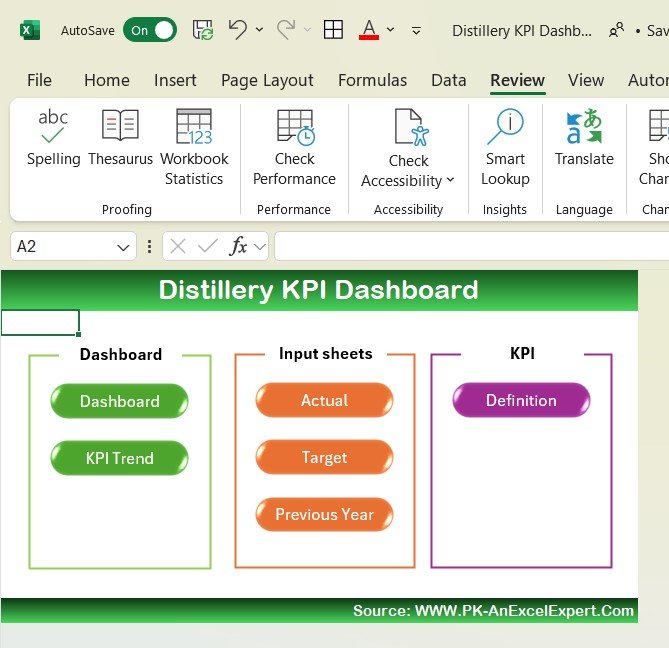Click the Check Accessibility icon
Image resolution: width=669 pixels, height=648 pixels.
411,127
